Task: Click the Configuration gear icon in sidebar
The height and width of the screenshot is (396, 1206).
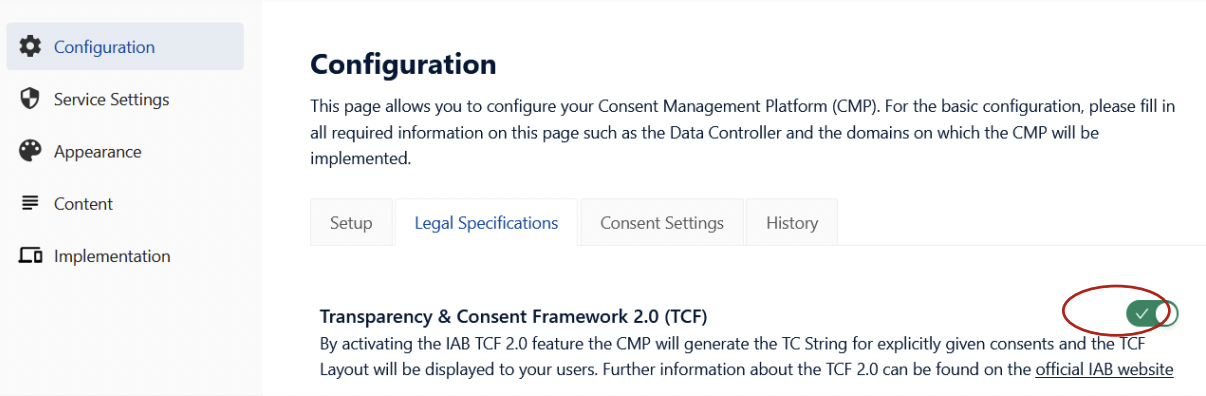Action: pos(31,47)
